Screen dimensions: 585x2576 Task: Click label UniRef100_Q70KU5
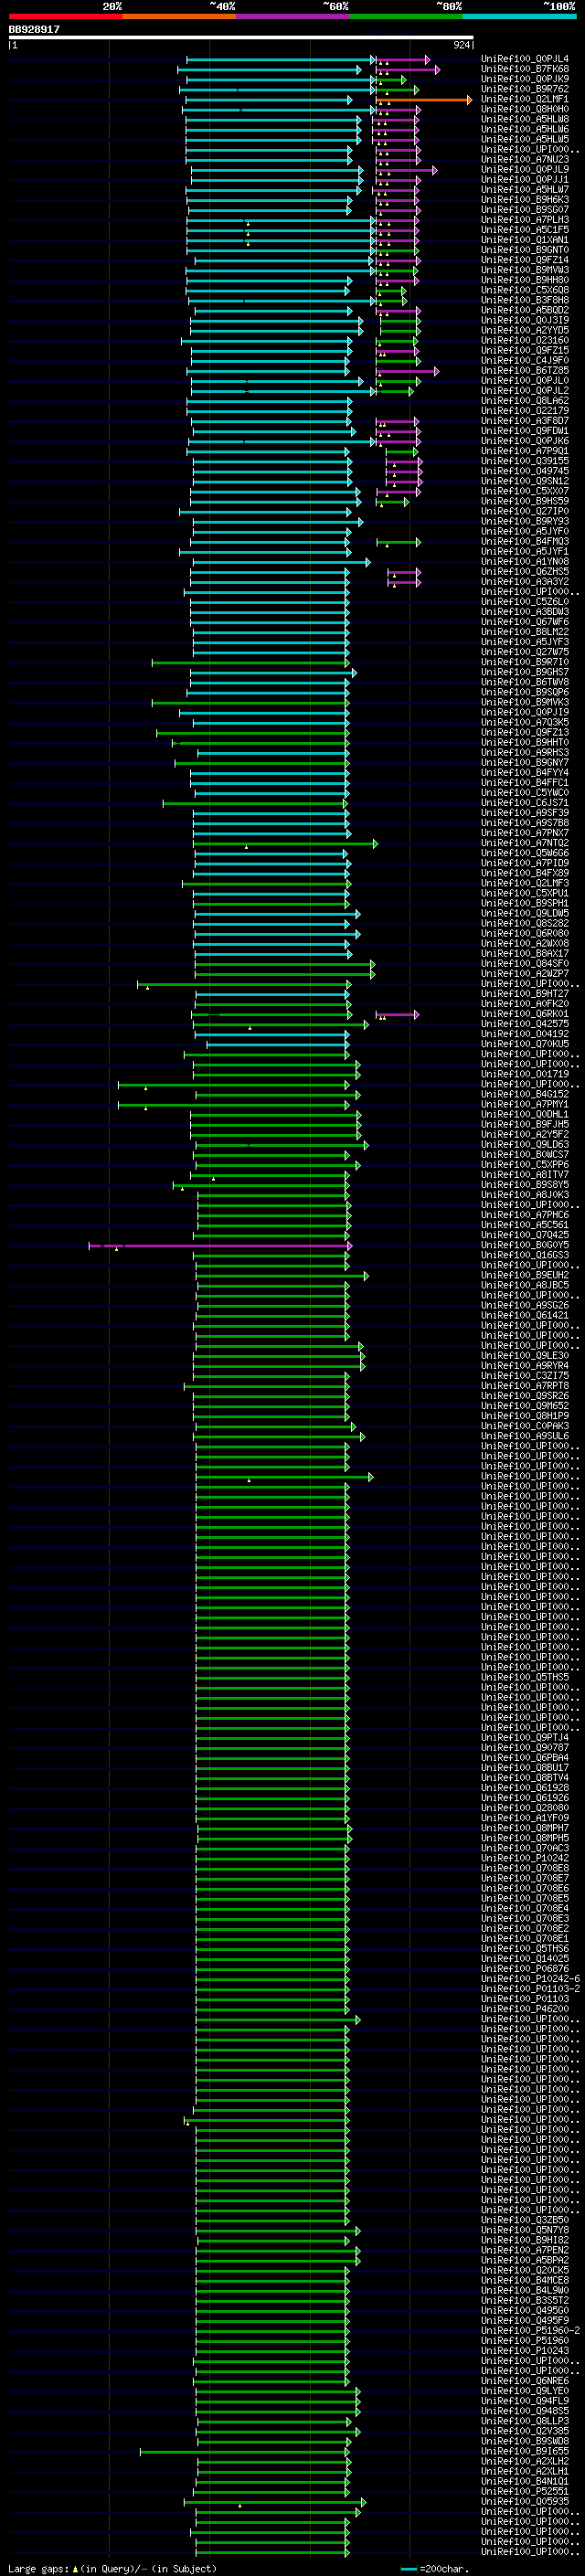pyautogui.click(x=525, y=1045)
